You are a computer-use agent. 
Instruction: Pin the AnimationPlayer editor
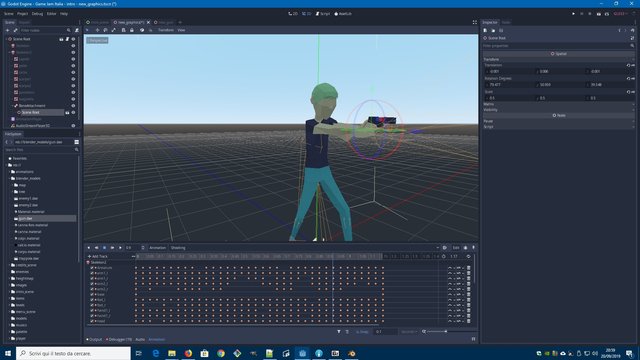(x=473, y=248)
